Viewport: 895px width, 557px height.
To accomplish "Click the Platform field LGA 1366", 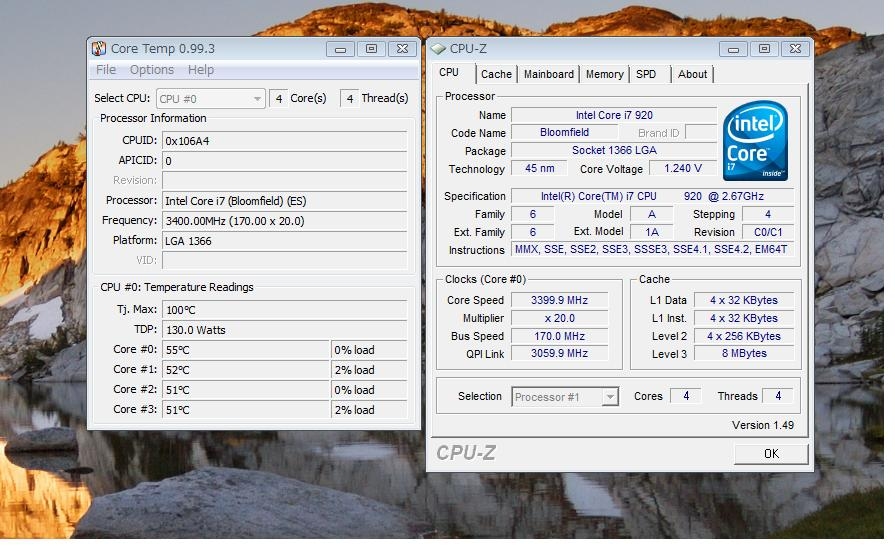I will (284, 241).
